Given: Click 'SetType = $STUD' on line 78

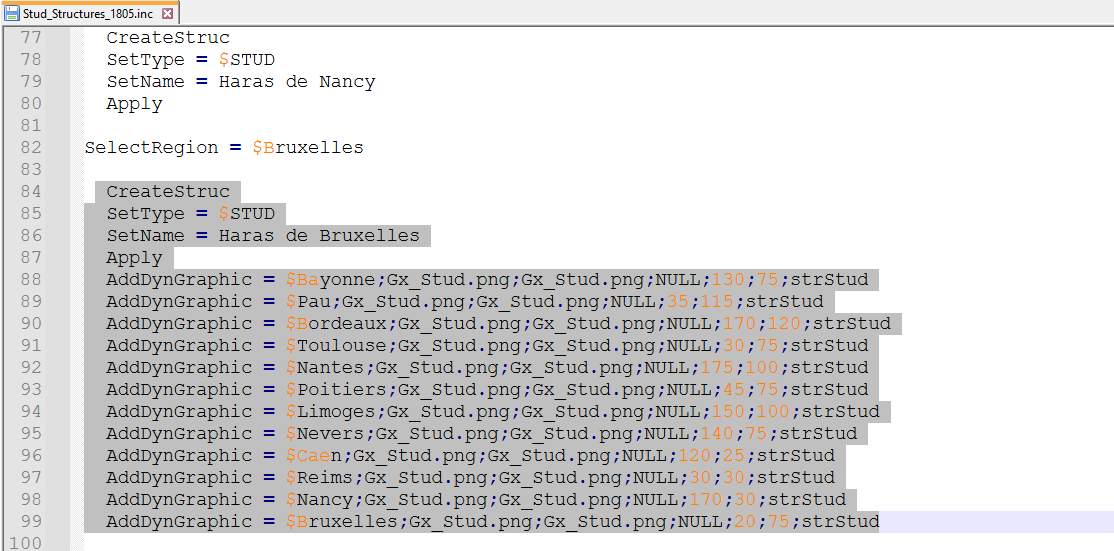Looking at the screenshot, I should [x=190, y=60].
